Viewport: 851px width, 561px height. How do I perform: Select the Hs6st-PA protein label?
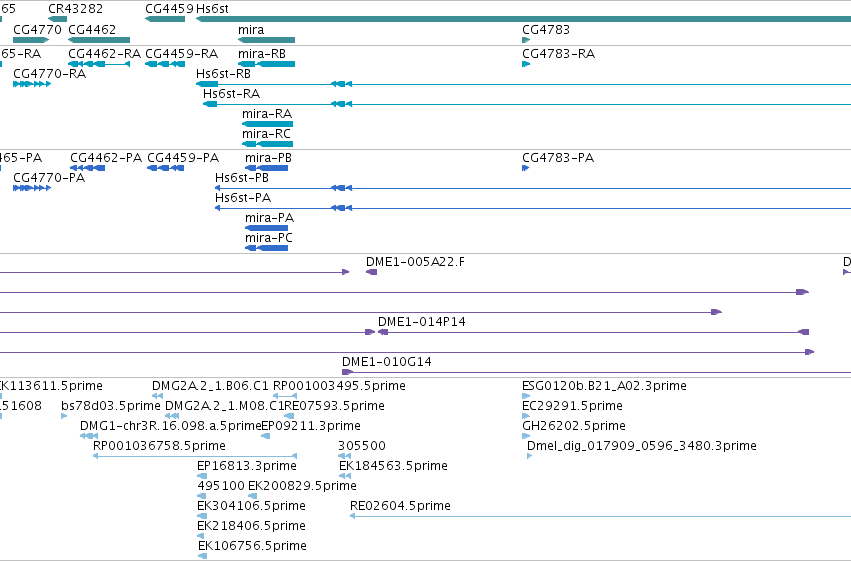point(243,198)
